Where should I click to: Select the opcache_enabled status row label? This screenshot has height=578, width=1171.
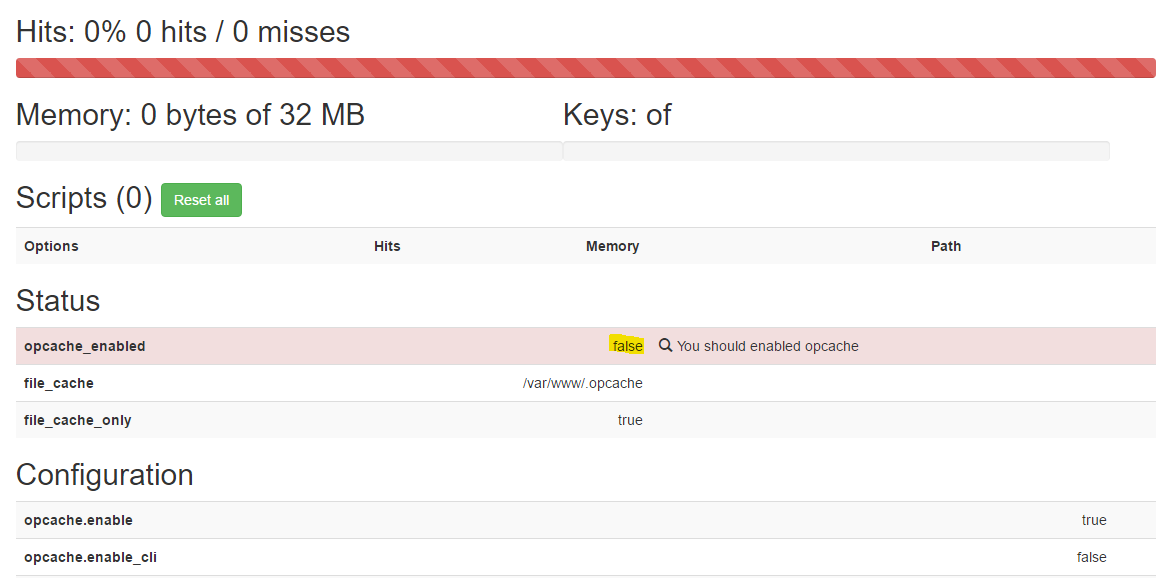(85, 346)
